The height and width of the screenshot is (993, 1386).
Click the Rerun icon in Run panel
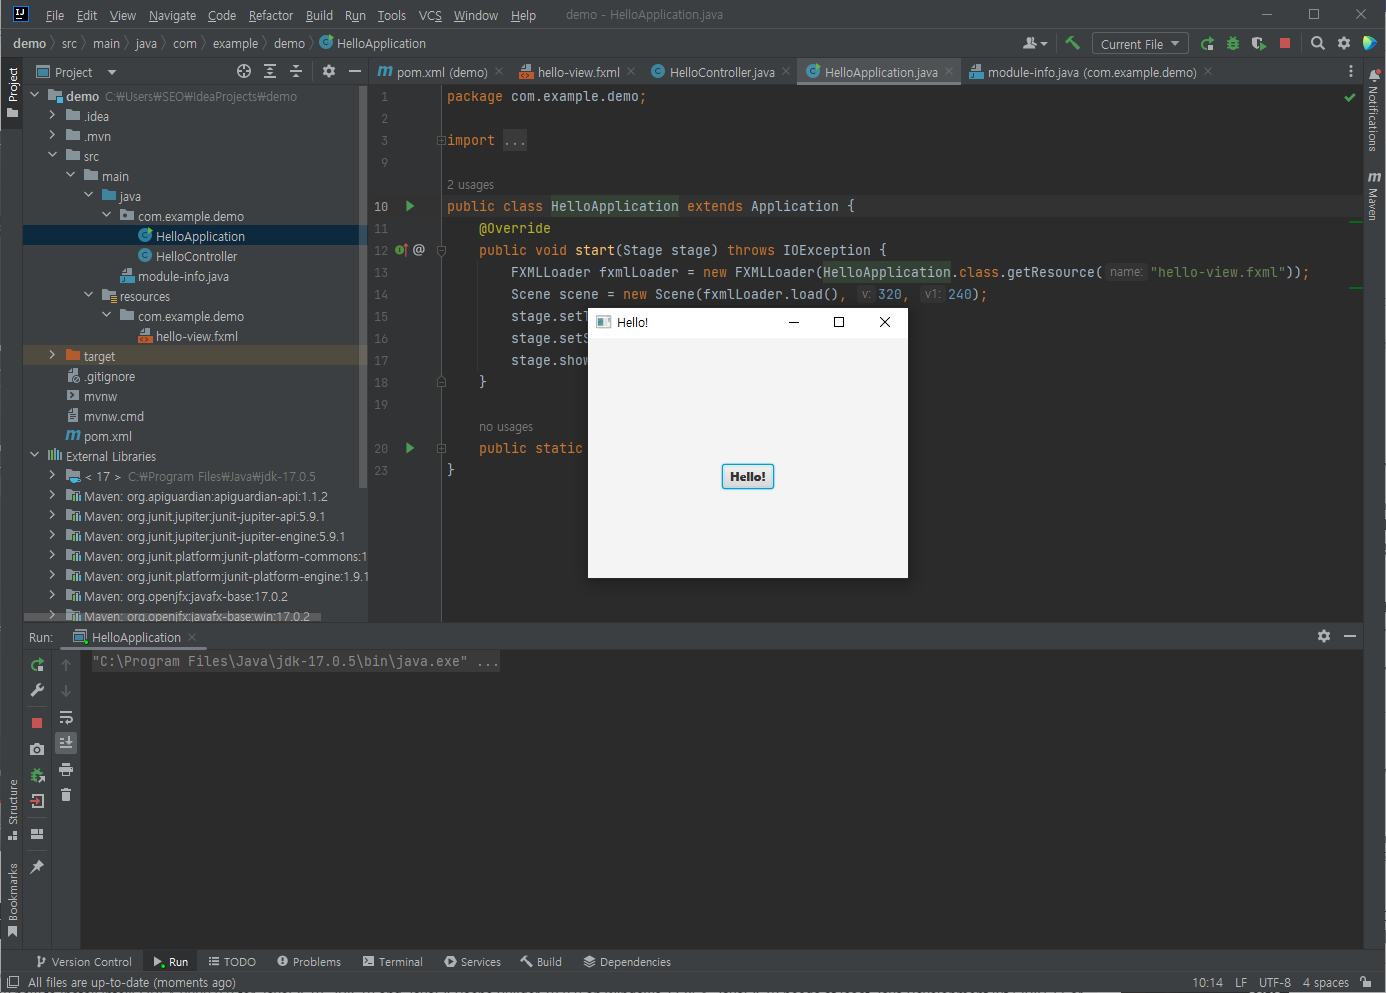coord(37,665)
